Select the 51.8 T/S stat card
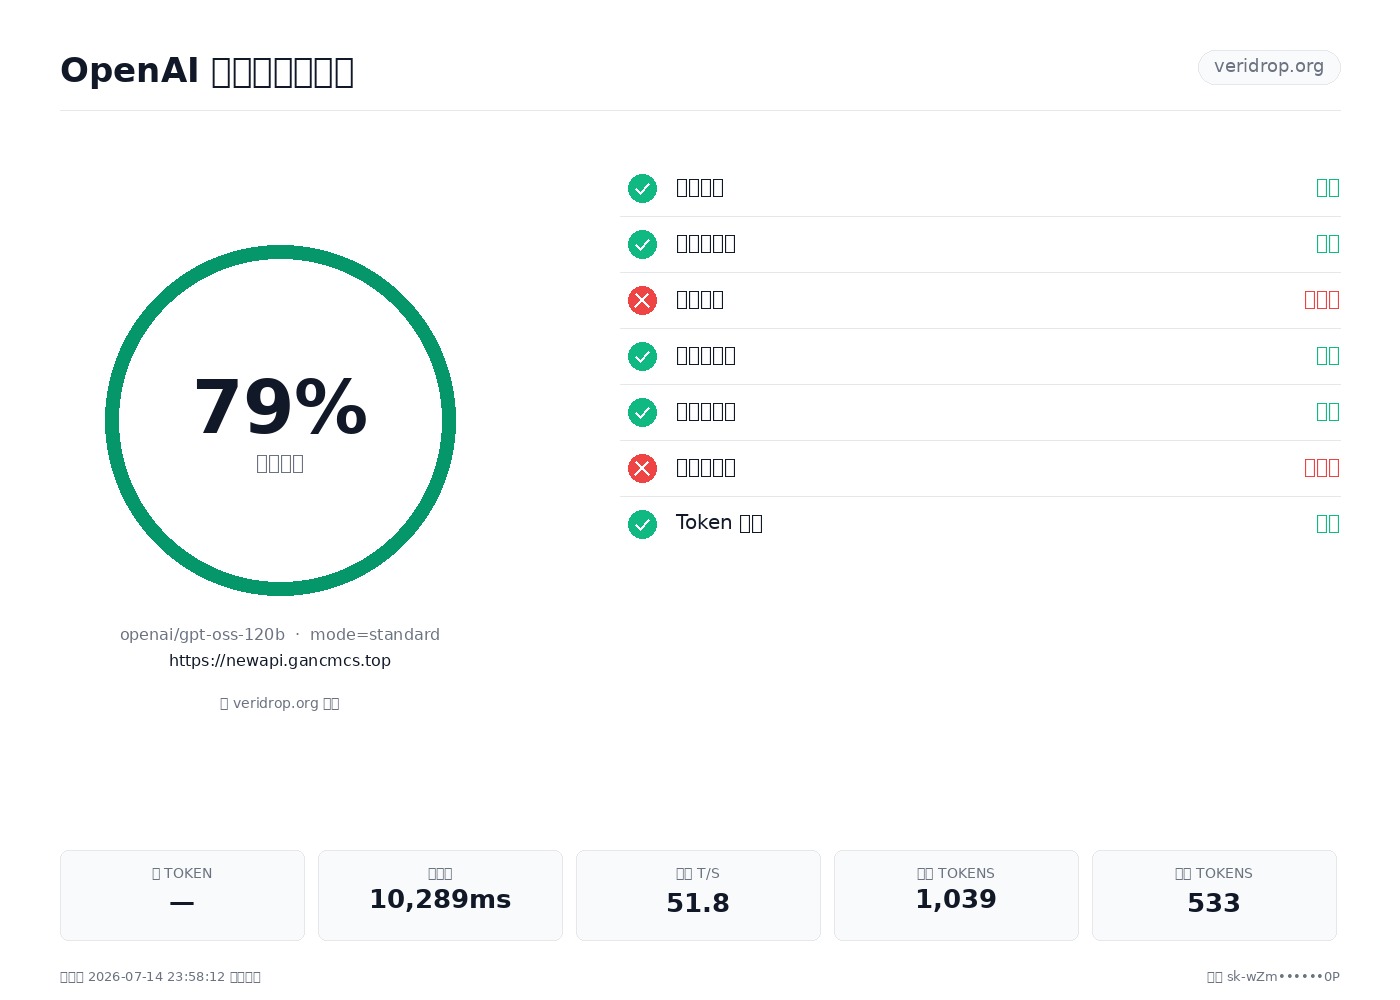The width and height of the screenshot is (1400, 1000). (x=698, y=895)
